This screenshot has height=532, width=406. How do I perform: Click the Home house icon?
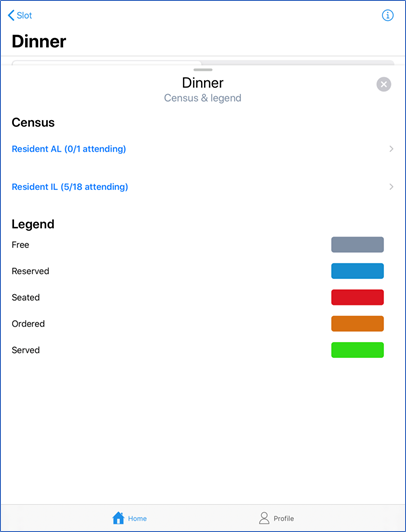coord(118,518)
